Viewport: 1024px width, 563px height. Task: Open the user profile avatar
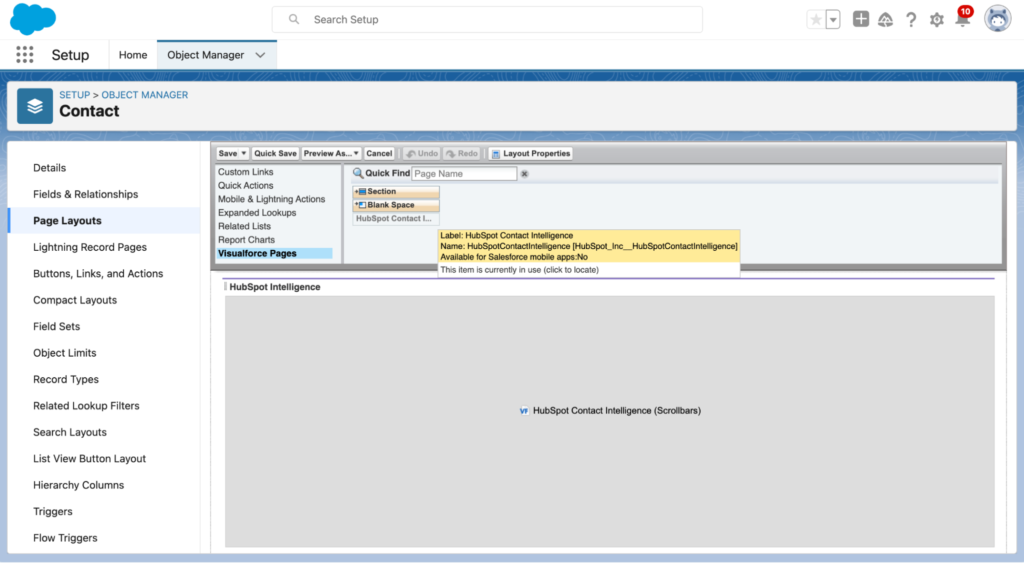[x=997, y=19]
